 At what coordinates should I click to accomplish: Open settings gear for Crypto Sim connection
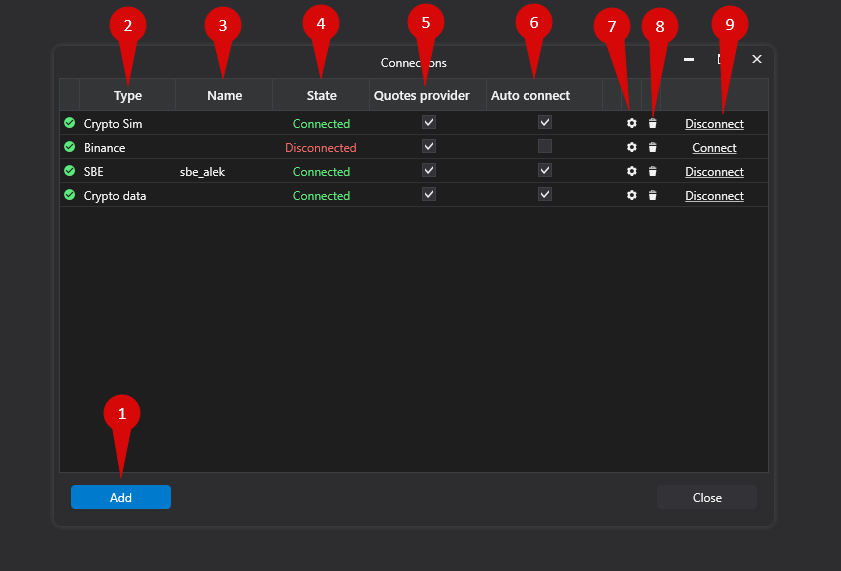coord(631,123)
